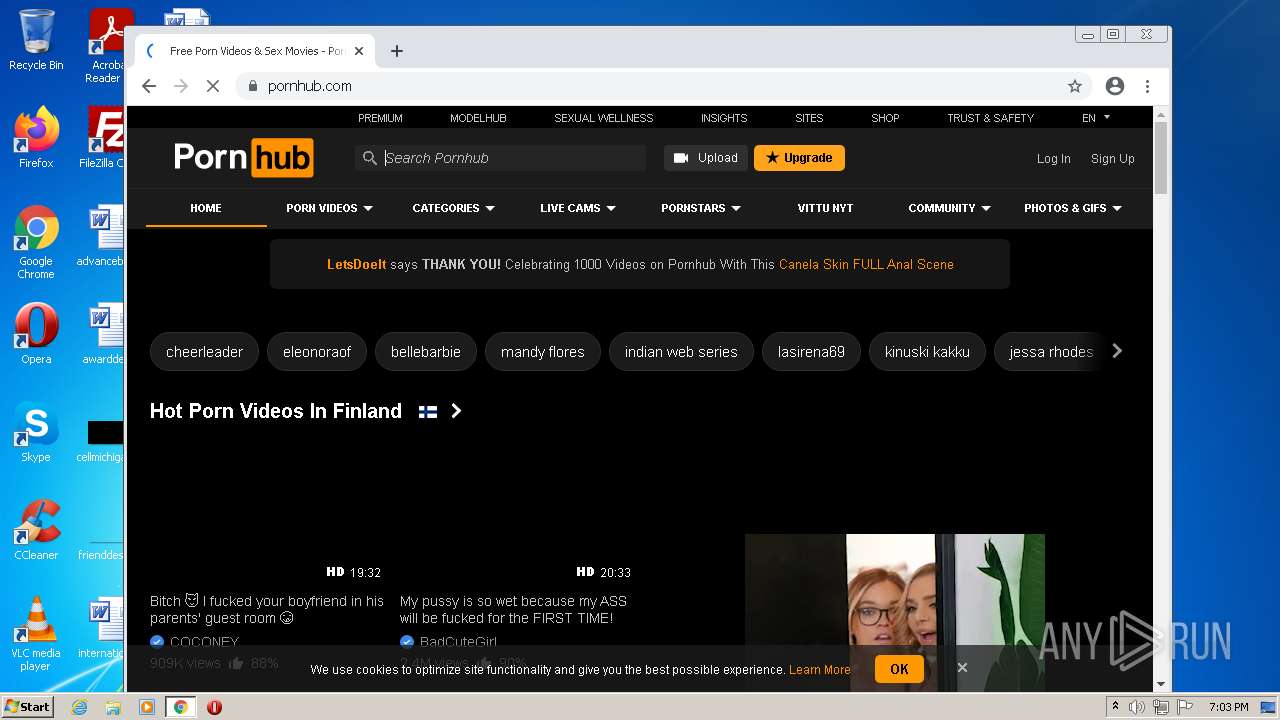This screenshot has height=720, width=1280.
Task: Open Chrome's three-dot menu
Action: 1147,86
